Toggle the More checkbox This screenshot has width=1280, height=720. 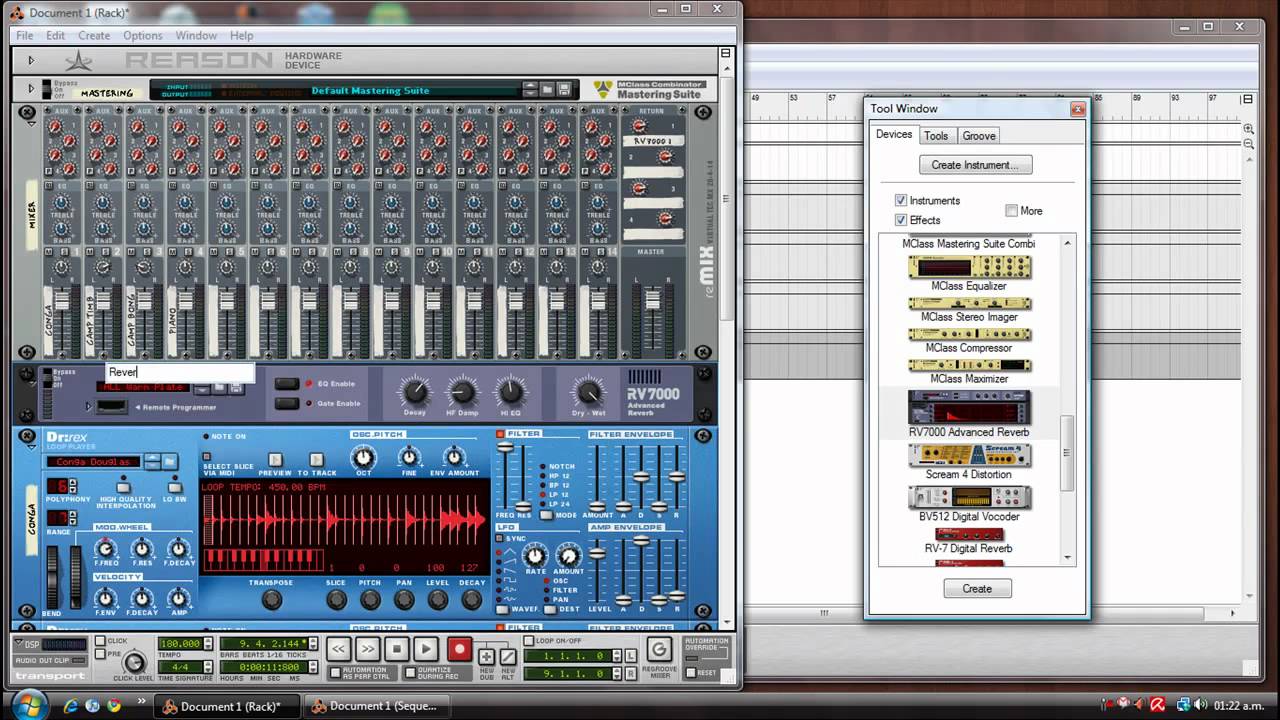[1011, 211]
